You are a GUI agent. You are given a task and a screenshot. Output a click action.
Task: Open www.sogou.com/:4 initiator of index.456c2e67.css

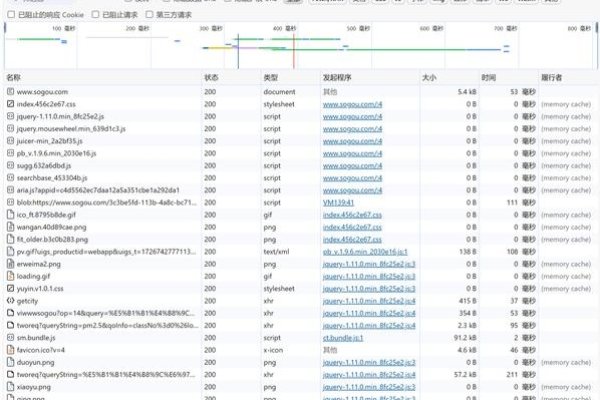(352, 104)
